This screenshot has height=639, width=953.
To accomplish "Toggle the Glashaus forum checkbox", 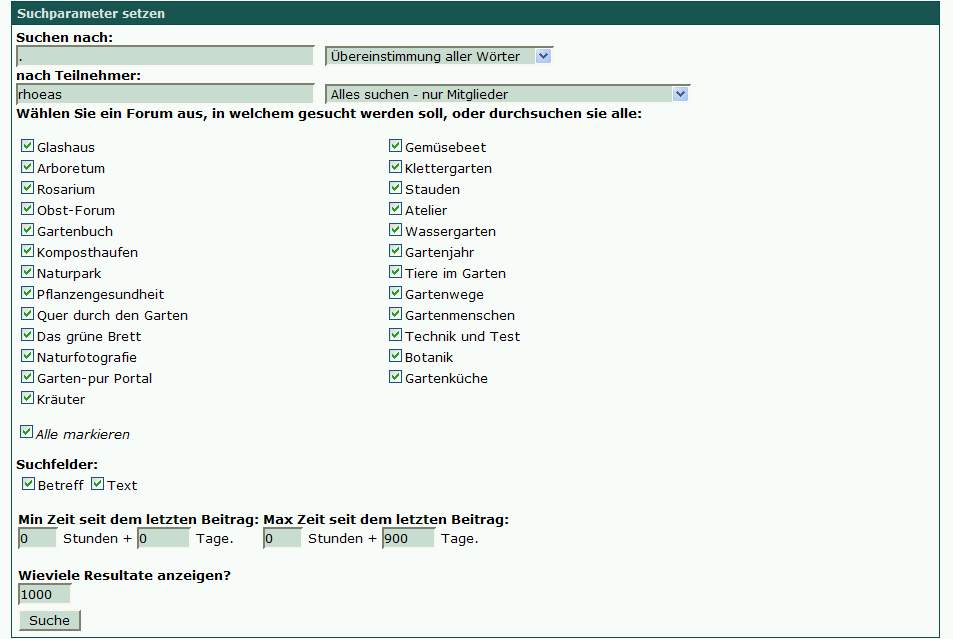I will (x=27, y=146).
